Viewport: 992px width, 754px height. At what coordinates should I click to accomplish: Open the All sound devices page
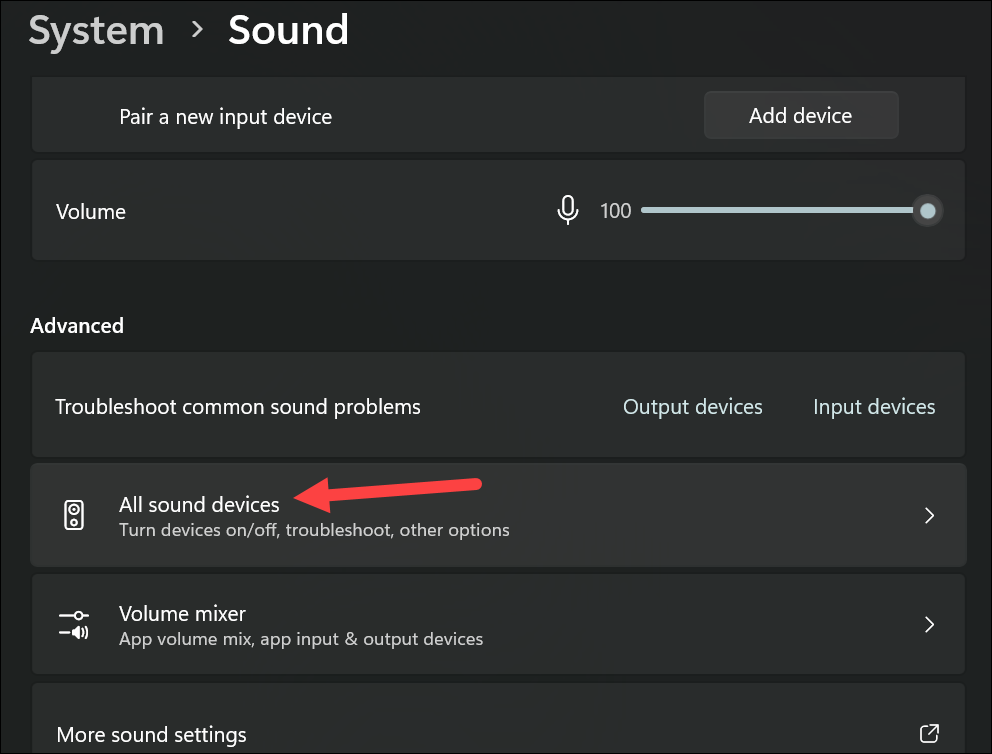[x=198, y=505]
